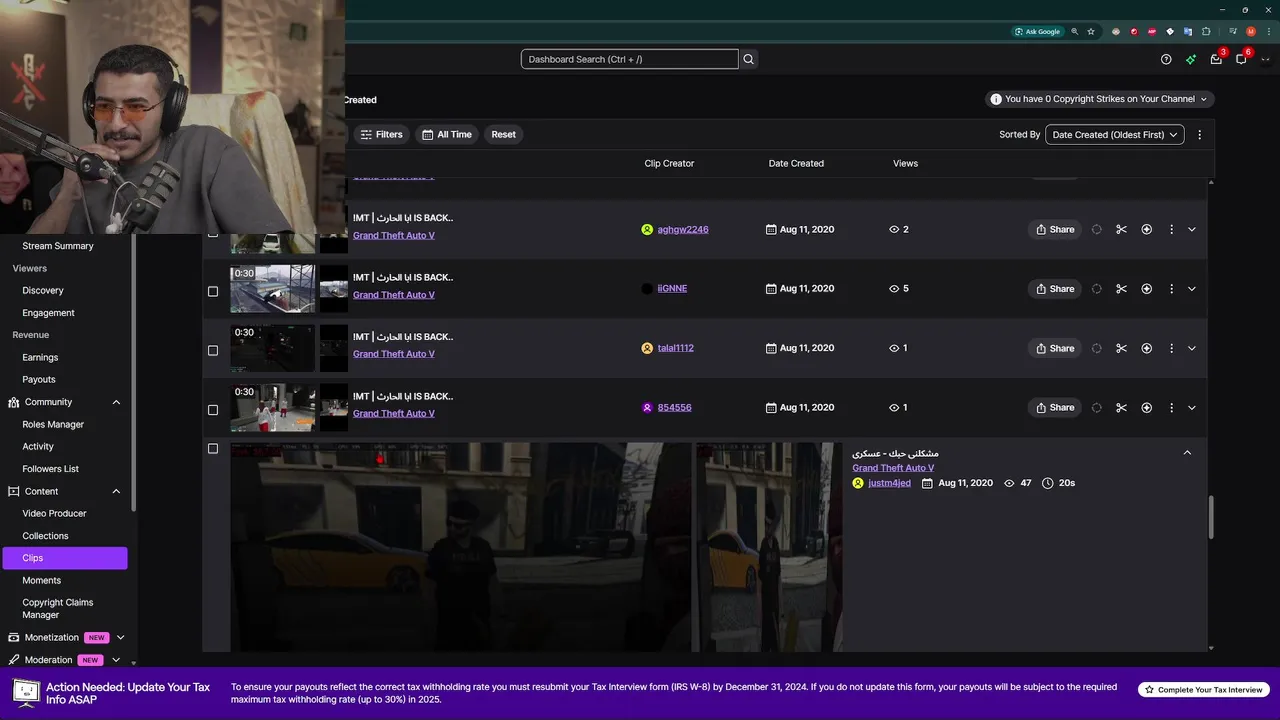Click Complete Your Tax Interview button
The image size is (1280, 720).
(x=1204, y=690)
